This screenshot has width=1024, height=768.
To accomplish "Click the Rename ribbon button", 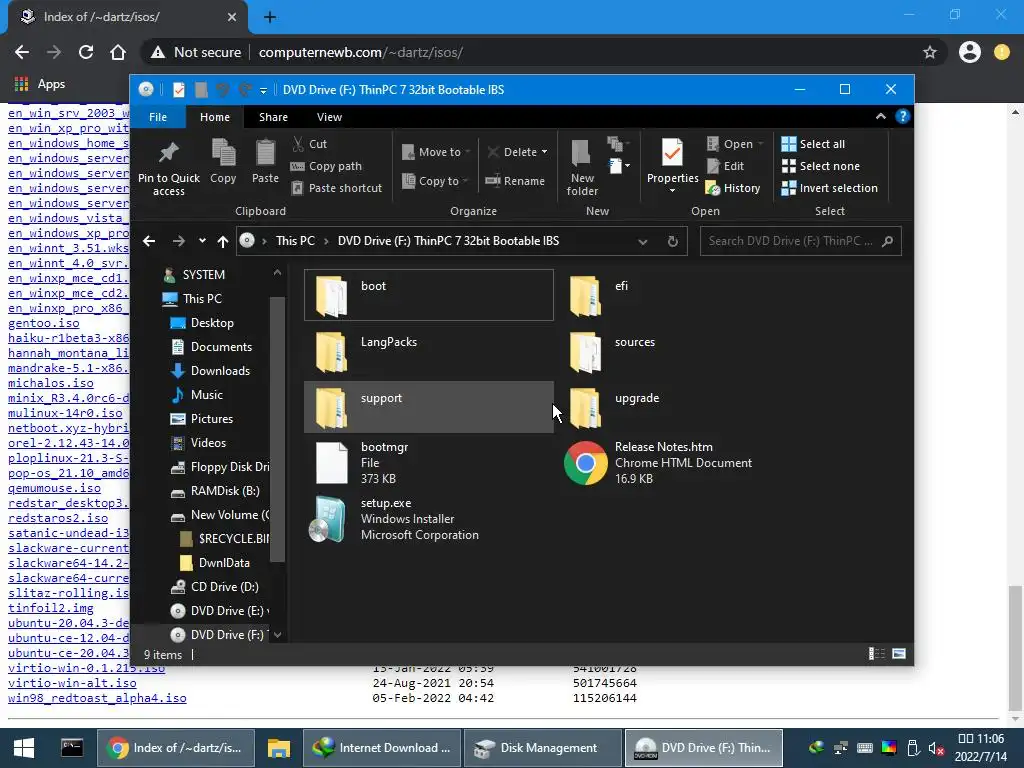I will [515, 181].
